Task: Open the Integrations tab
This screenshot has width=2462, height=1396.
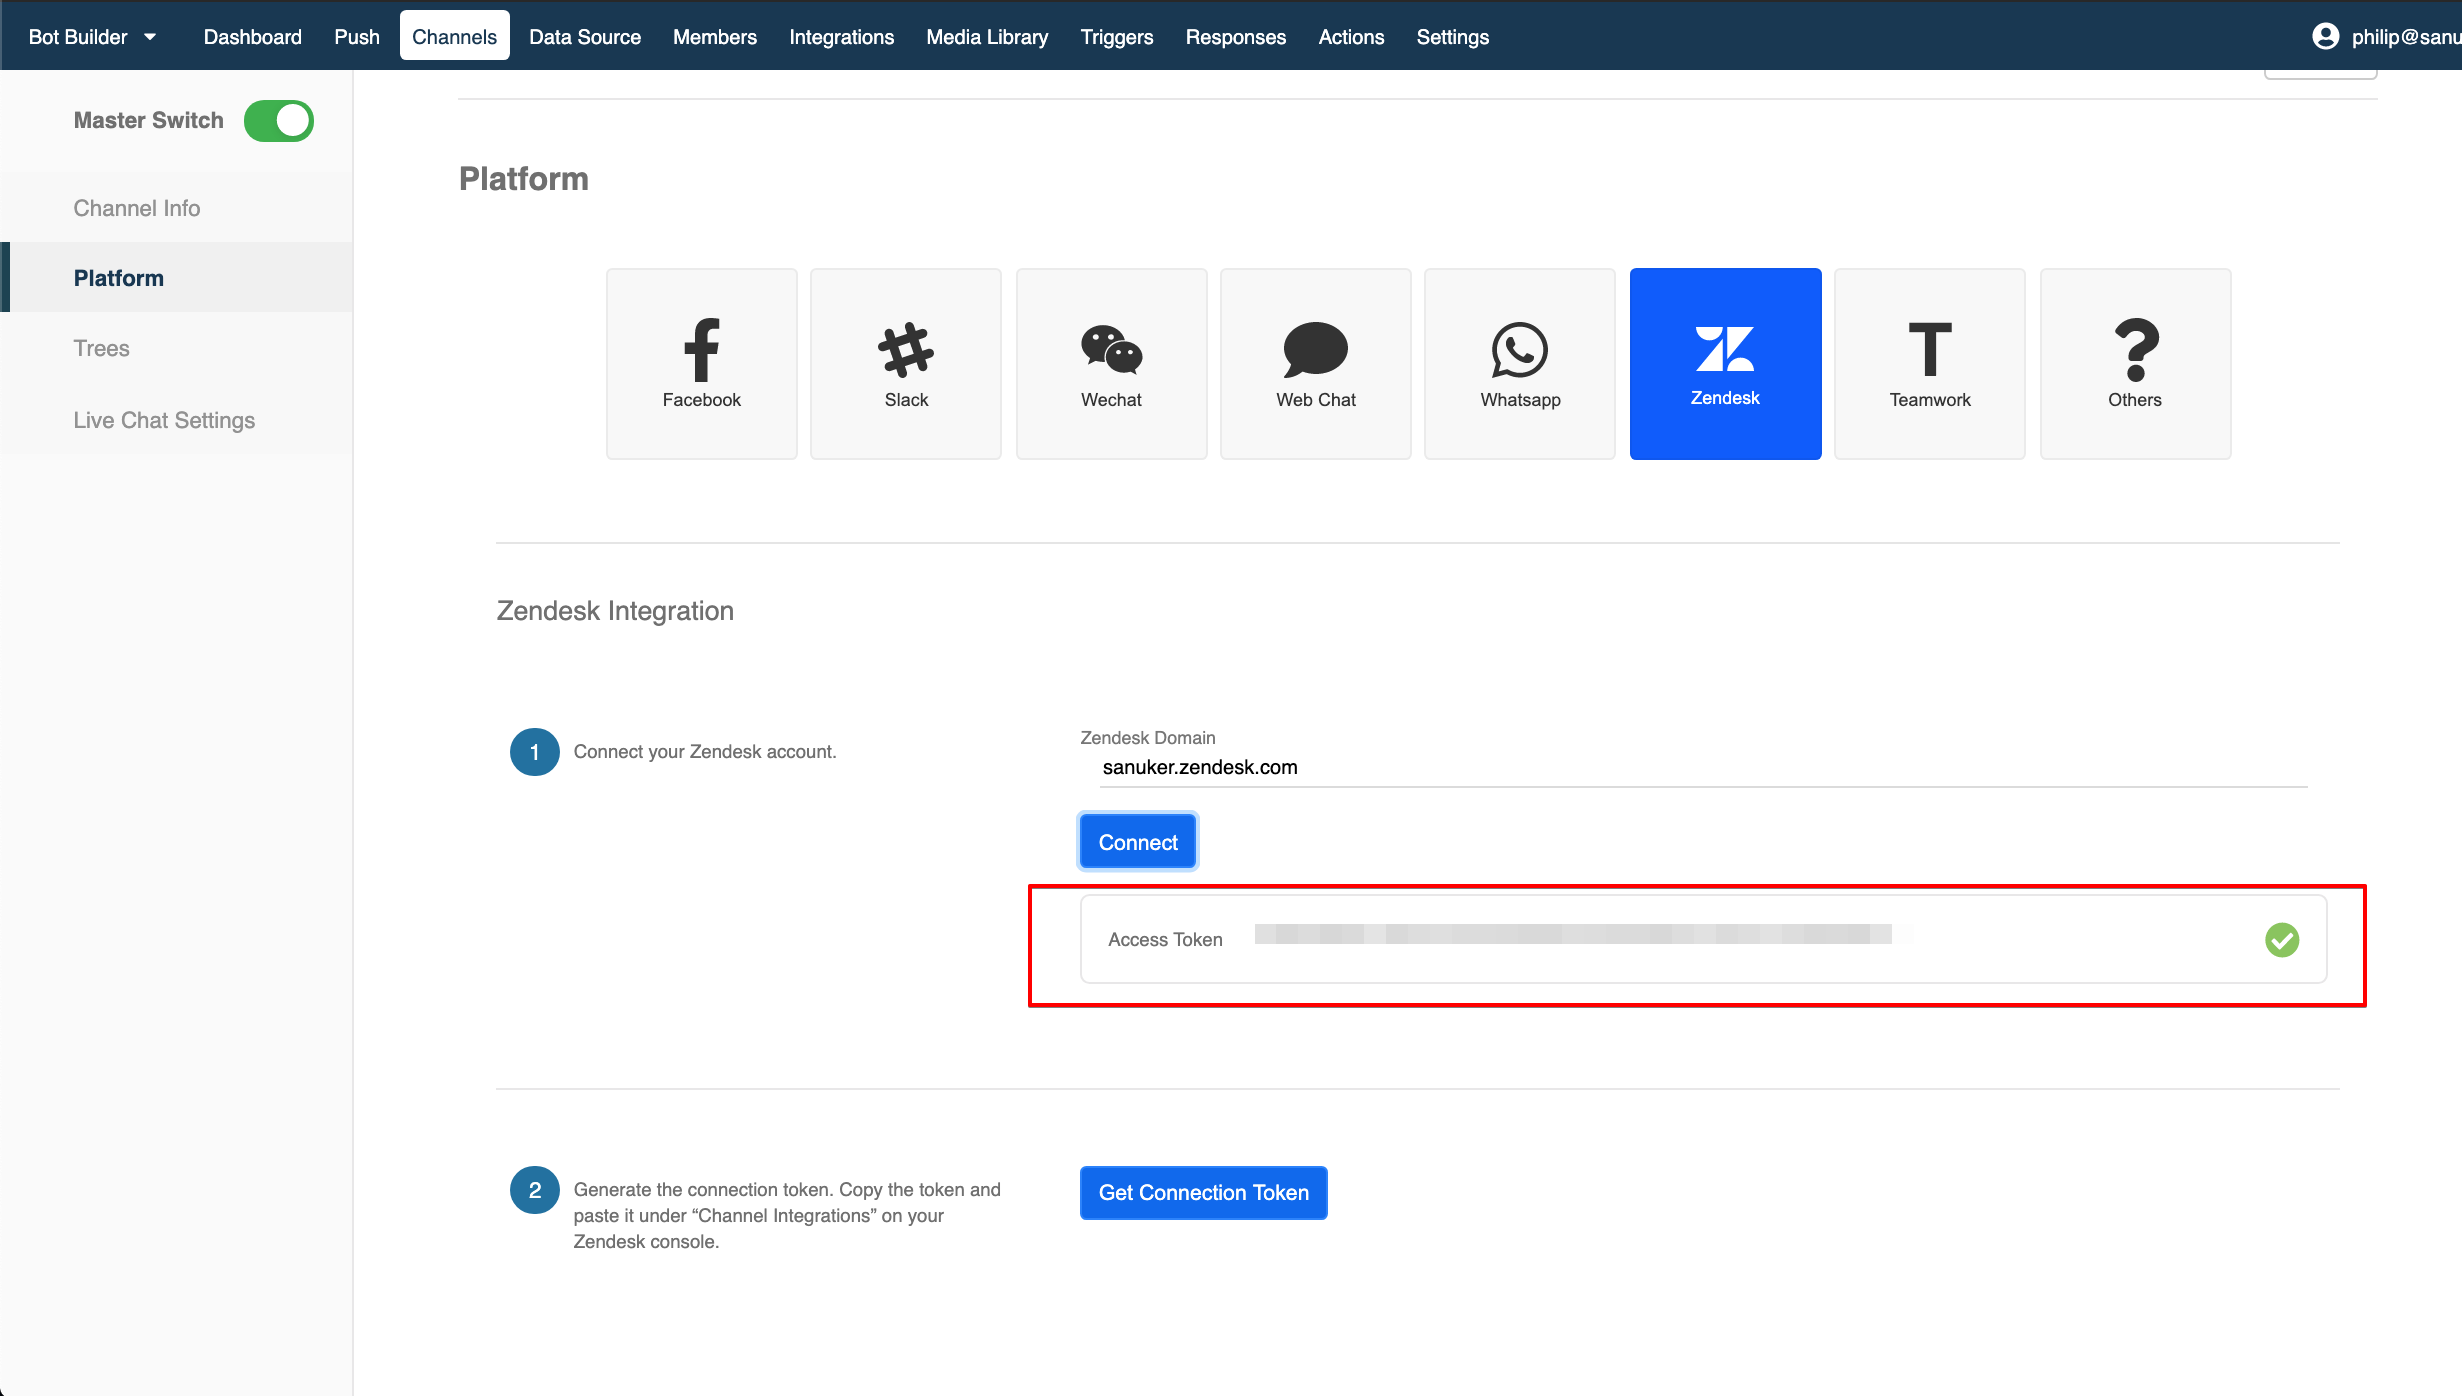Action: click(x=842, y=37)
